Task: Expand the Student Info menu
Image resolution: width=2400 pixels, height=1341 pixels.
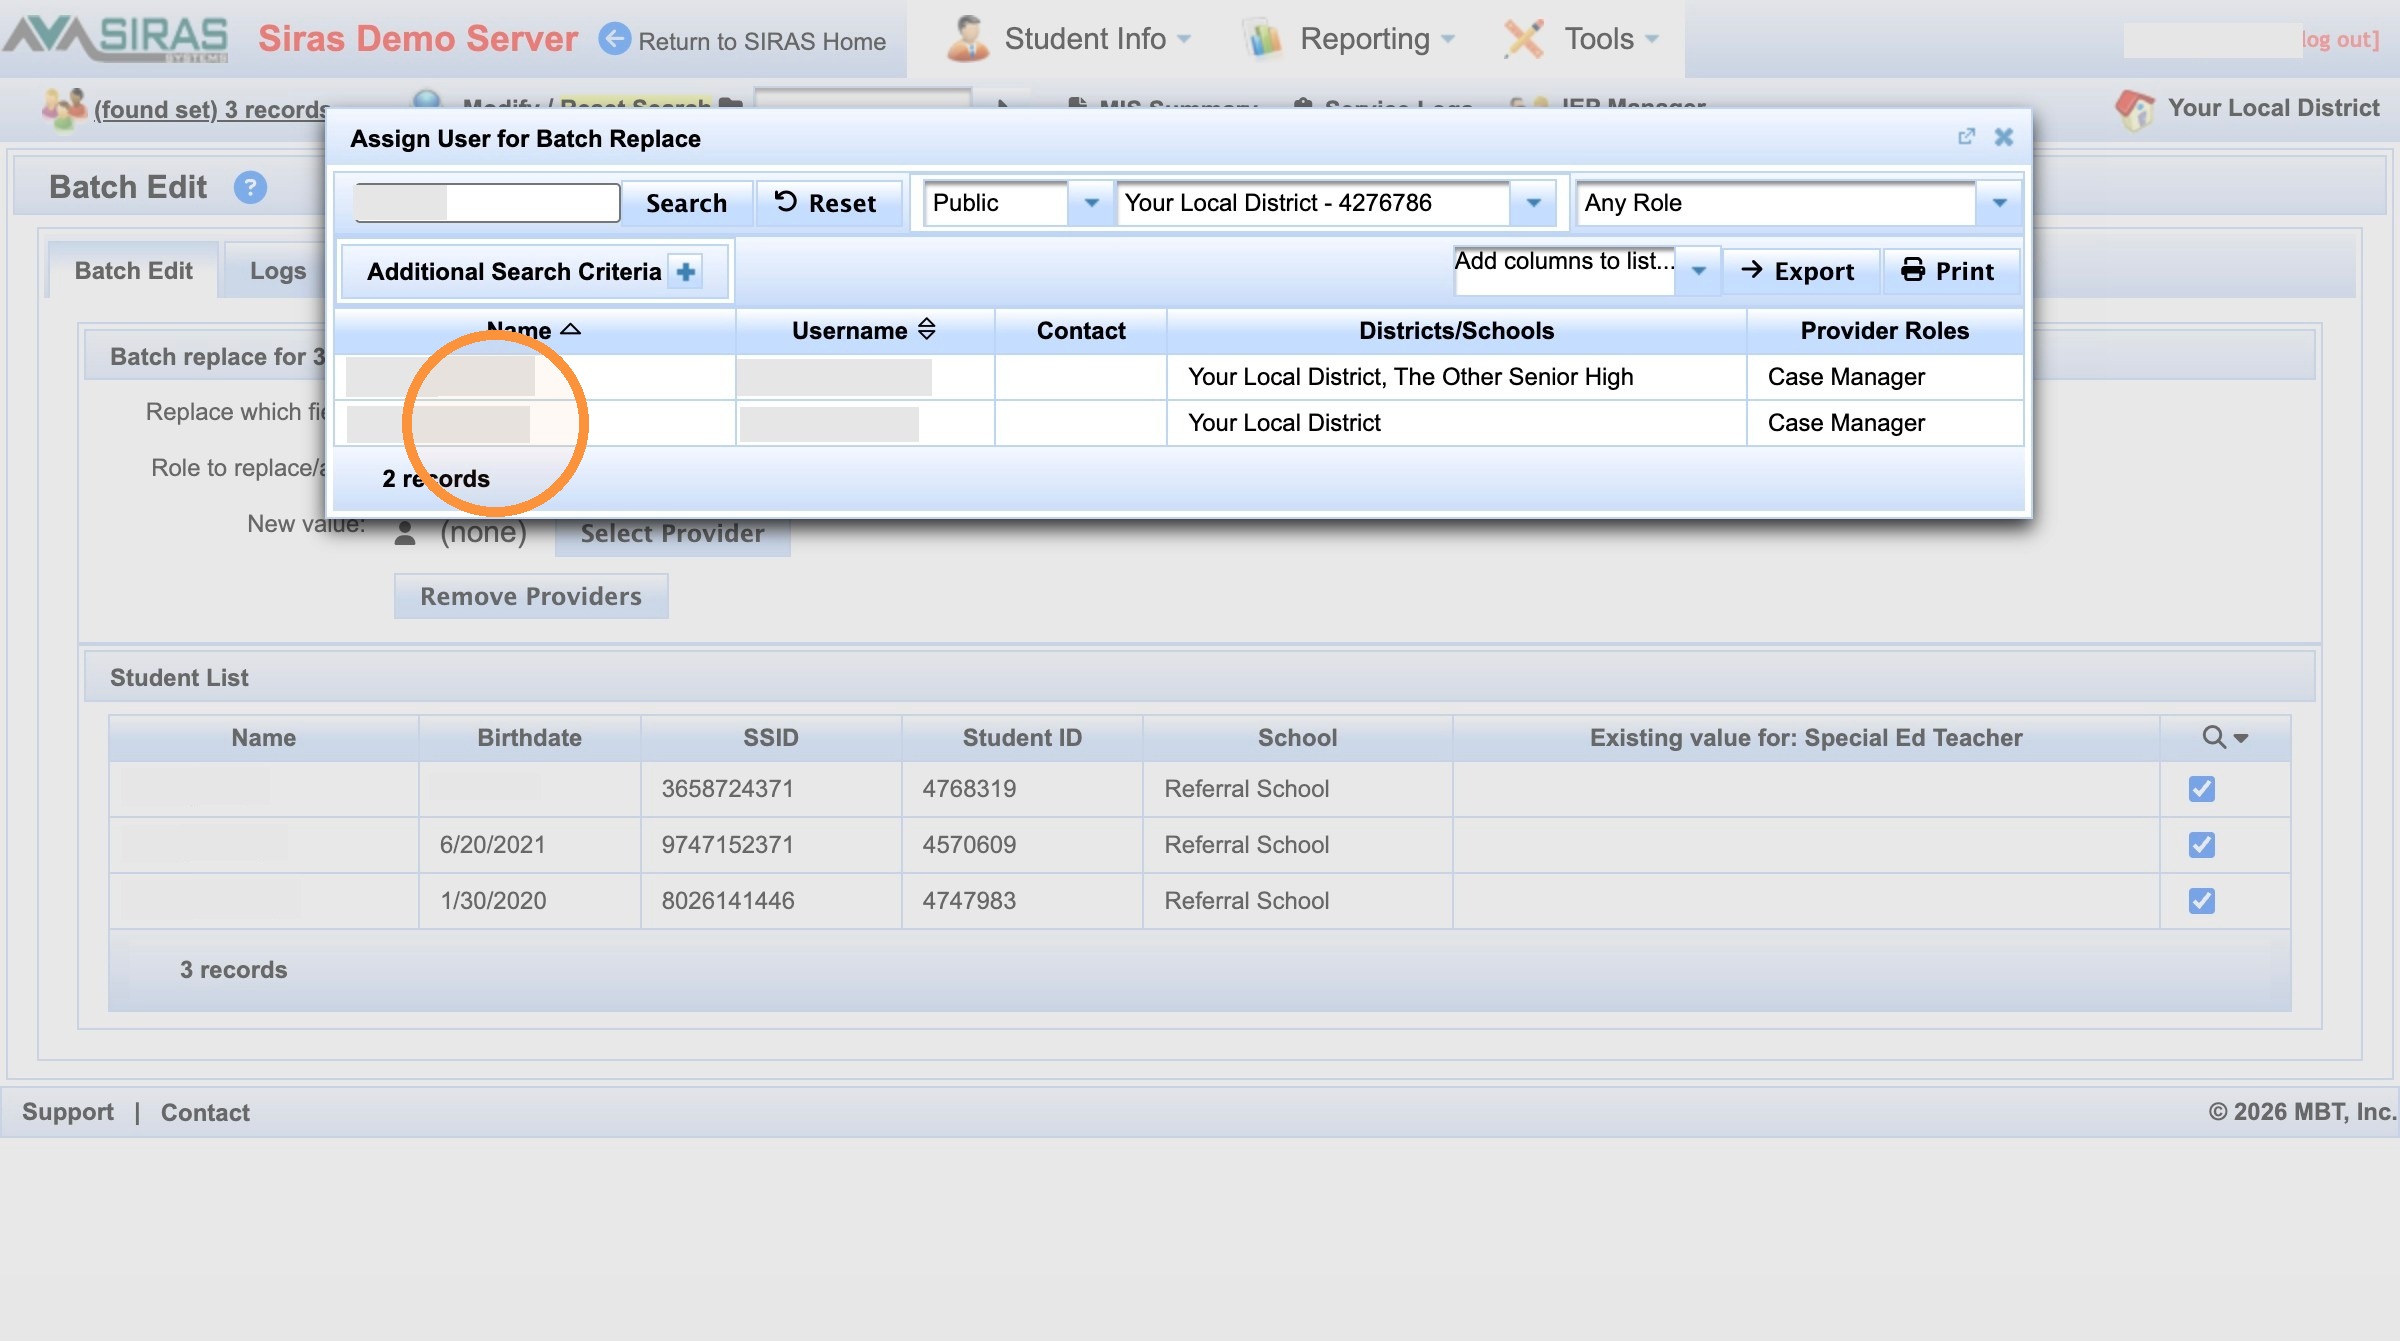Action: click(x=1184, y=40)
